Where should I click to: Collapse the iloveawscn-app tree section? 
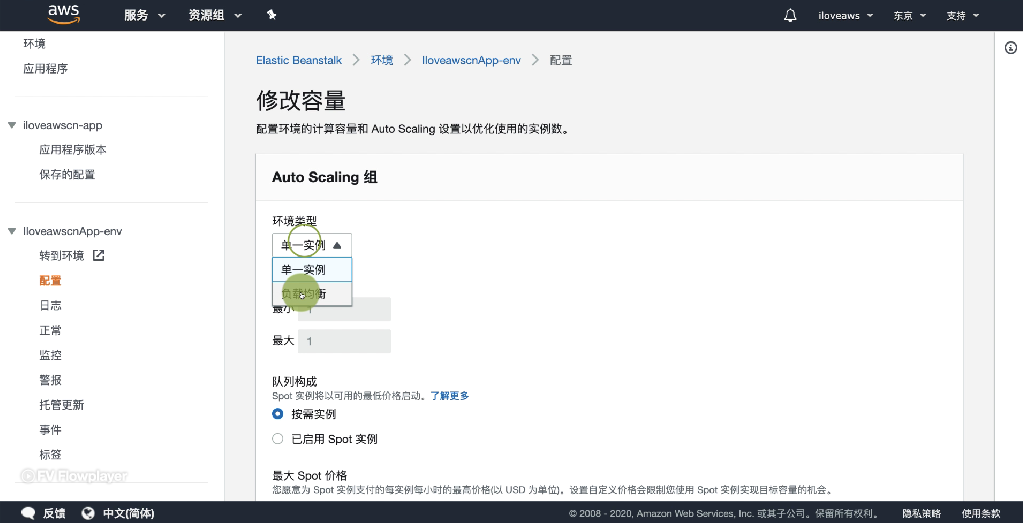(x=12, y=125)
